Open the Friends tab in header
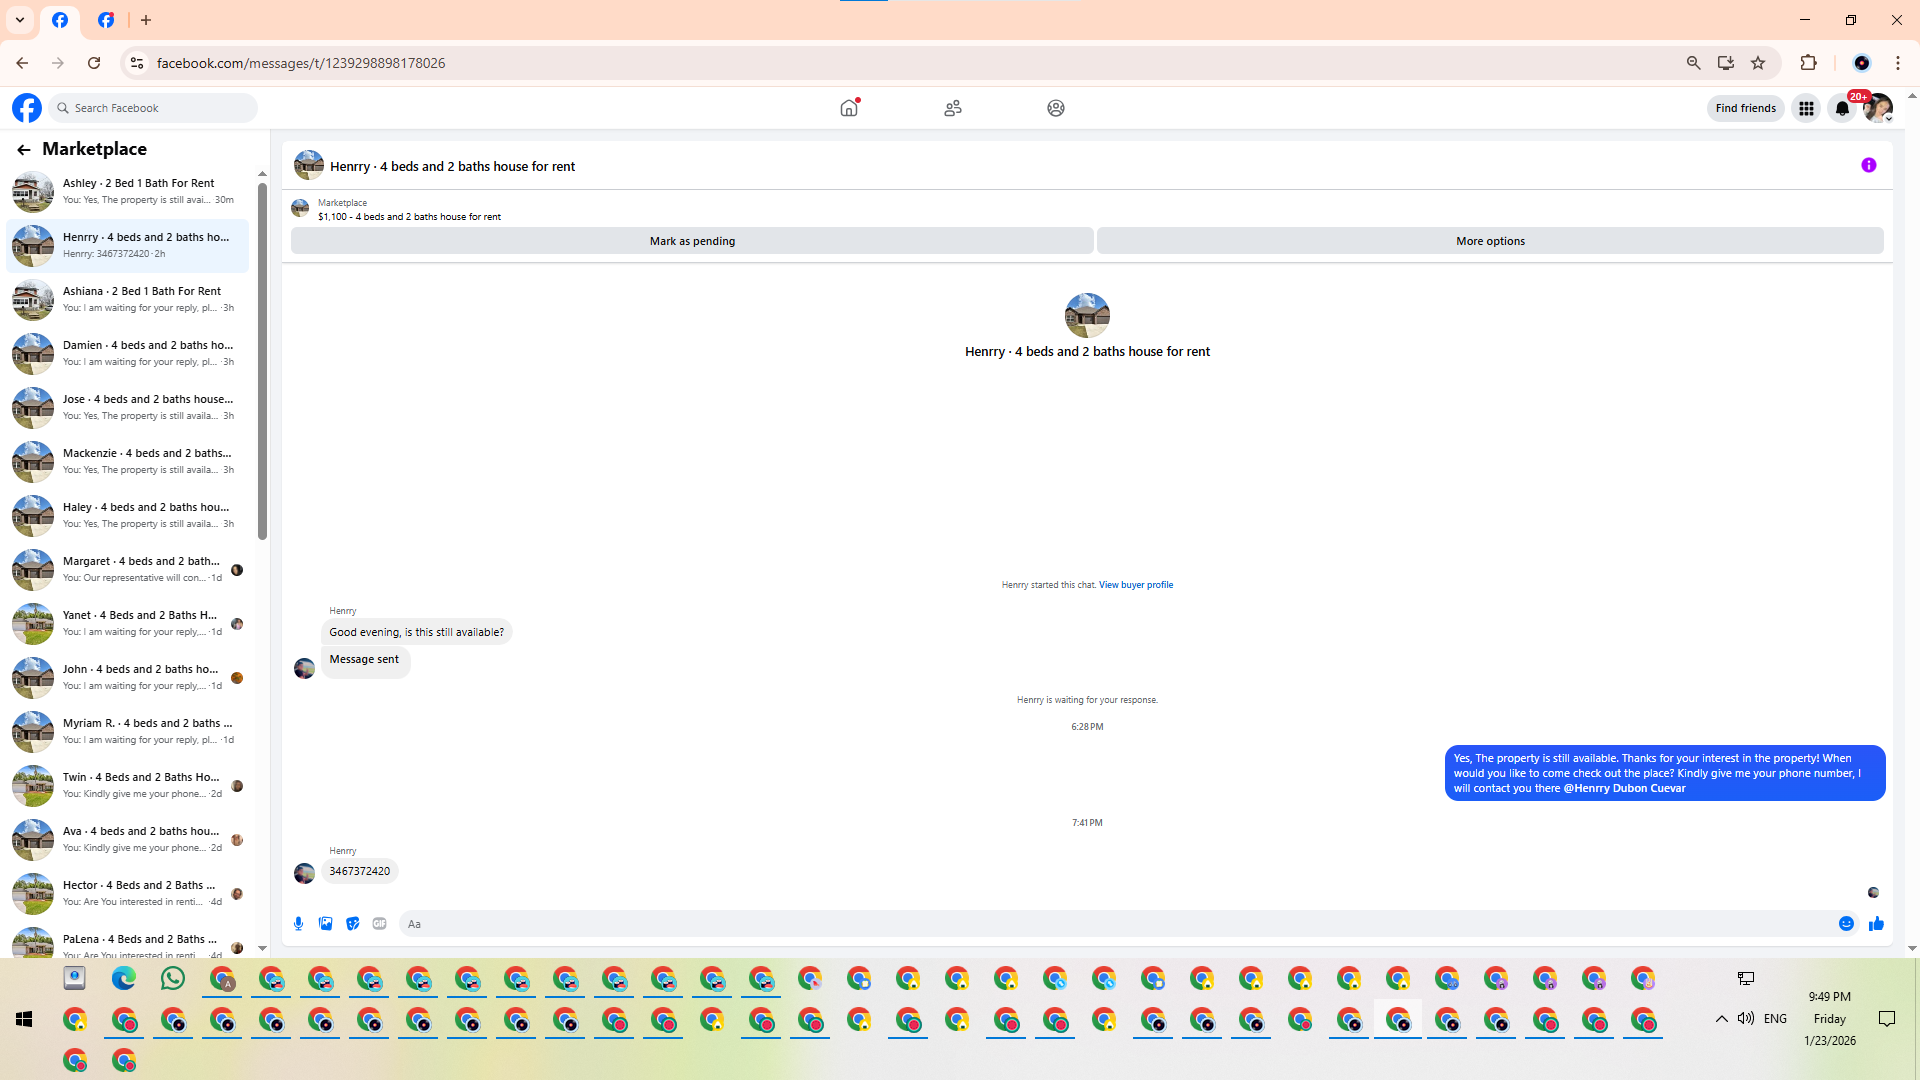 click(x=952, y=108)
